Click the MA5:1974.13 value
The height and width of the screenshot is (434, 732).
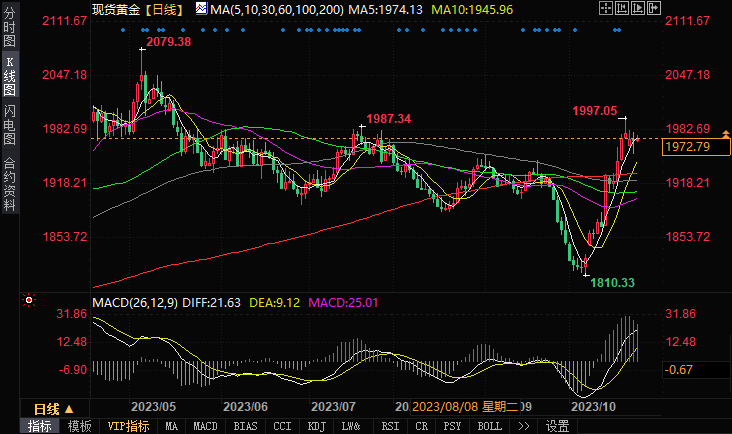coord(386,9)
